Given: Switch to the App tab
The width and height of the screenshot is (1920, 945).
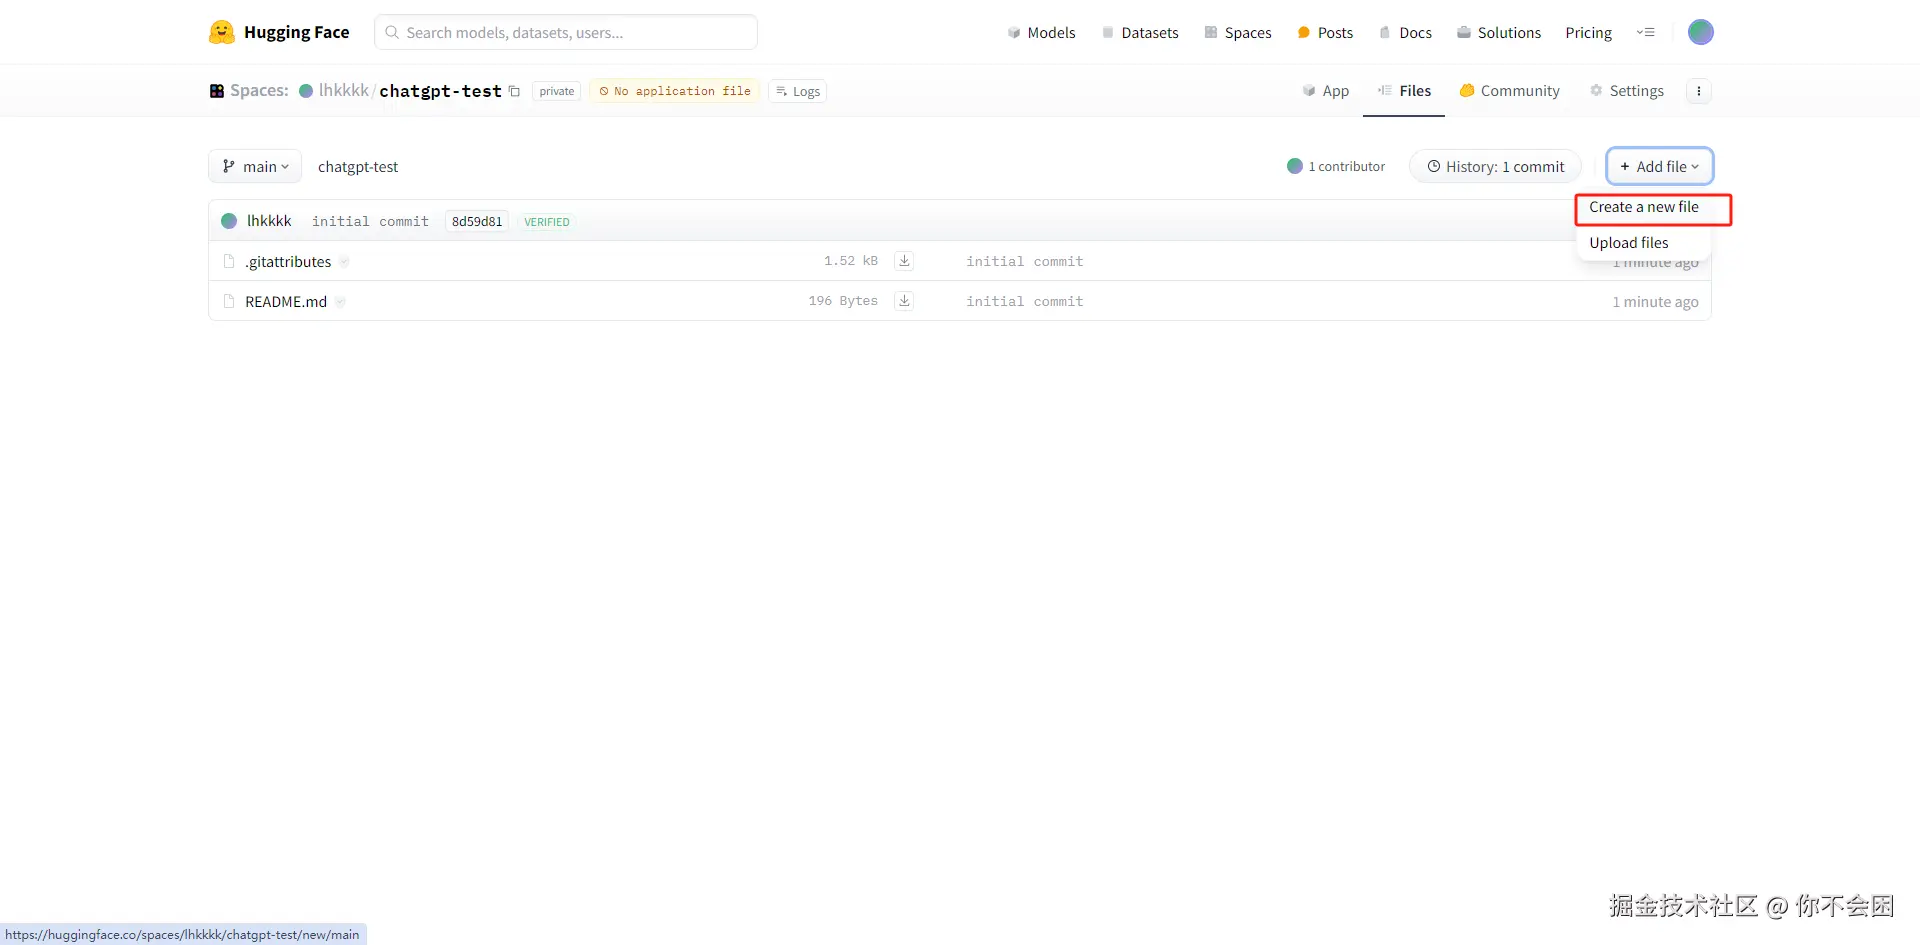Looking at the screenshot, I should point(1325,91).
